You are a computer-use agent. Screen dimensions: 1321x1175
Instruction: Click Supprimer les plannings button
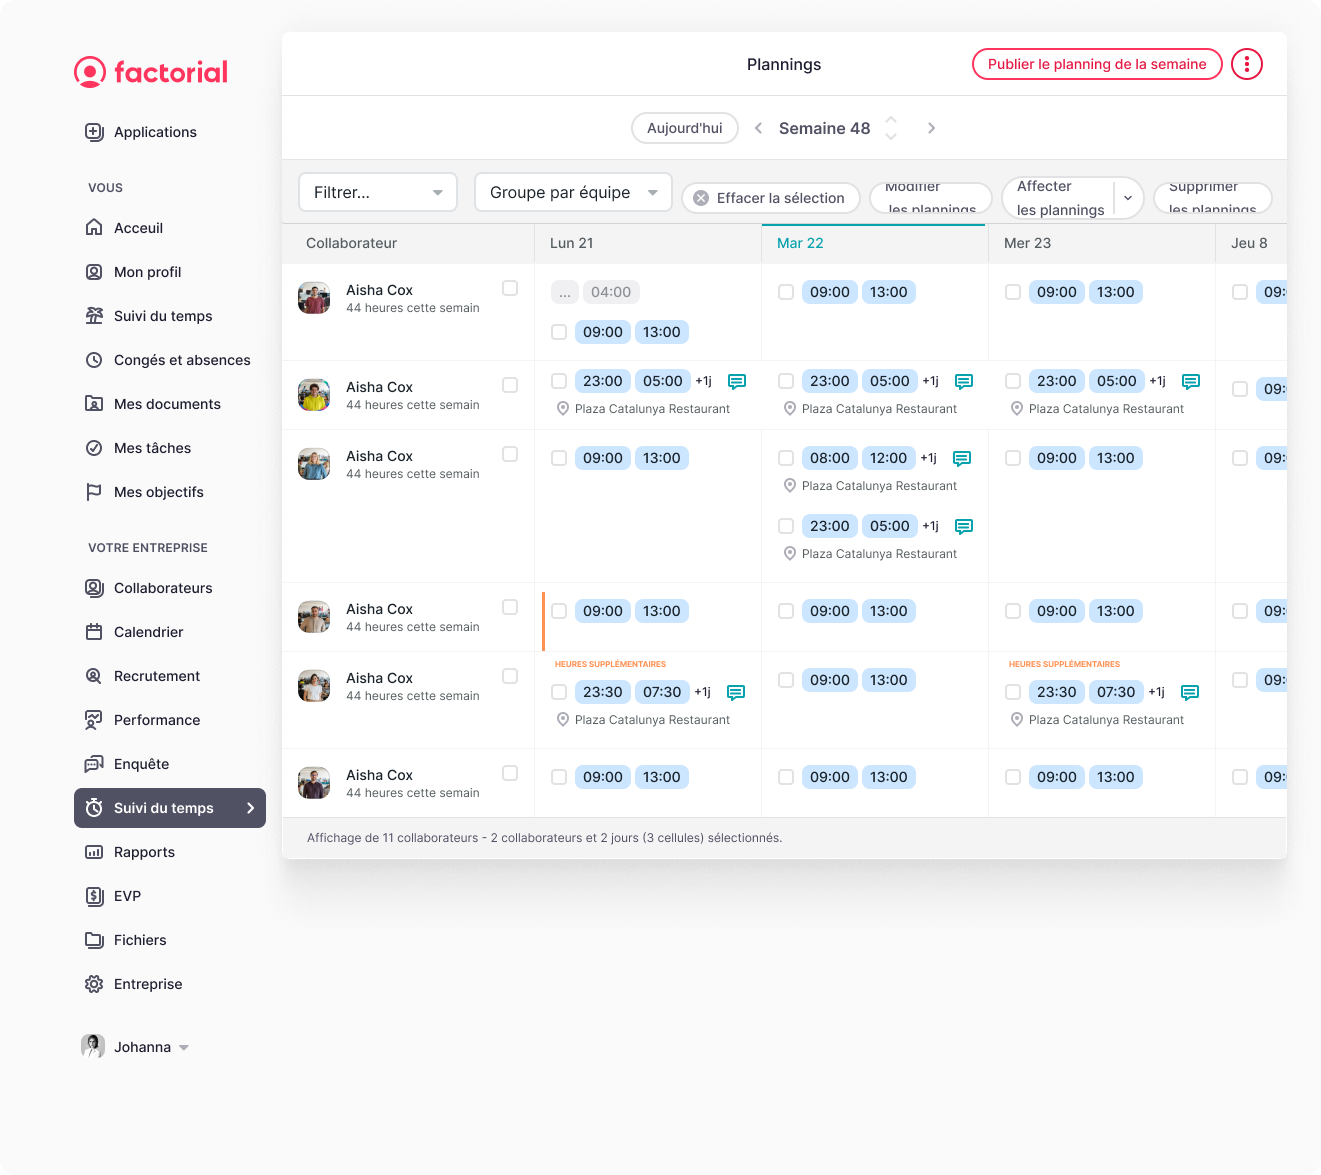[x=1212, y=198]
